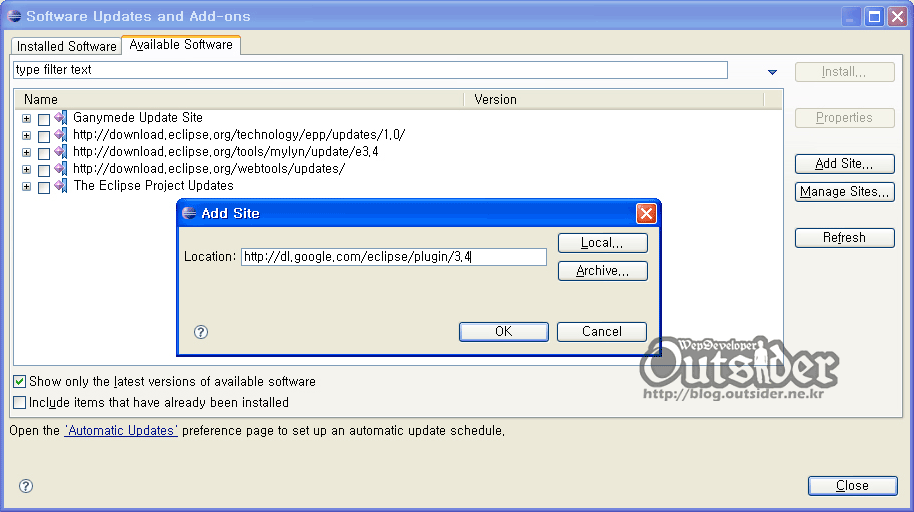
Task: Open help in the Add Site dialog
Action: [x=201, y=332]
